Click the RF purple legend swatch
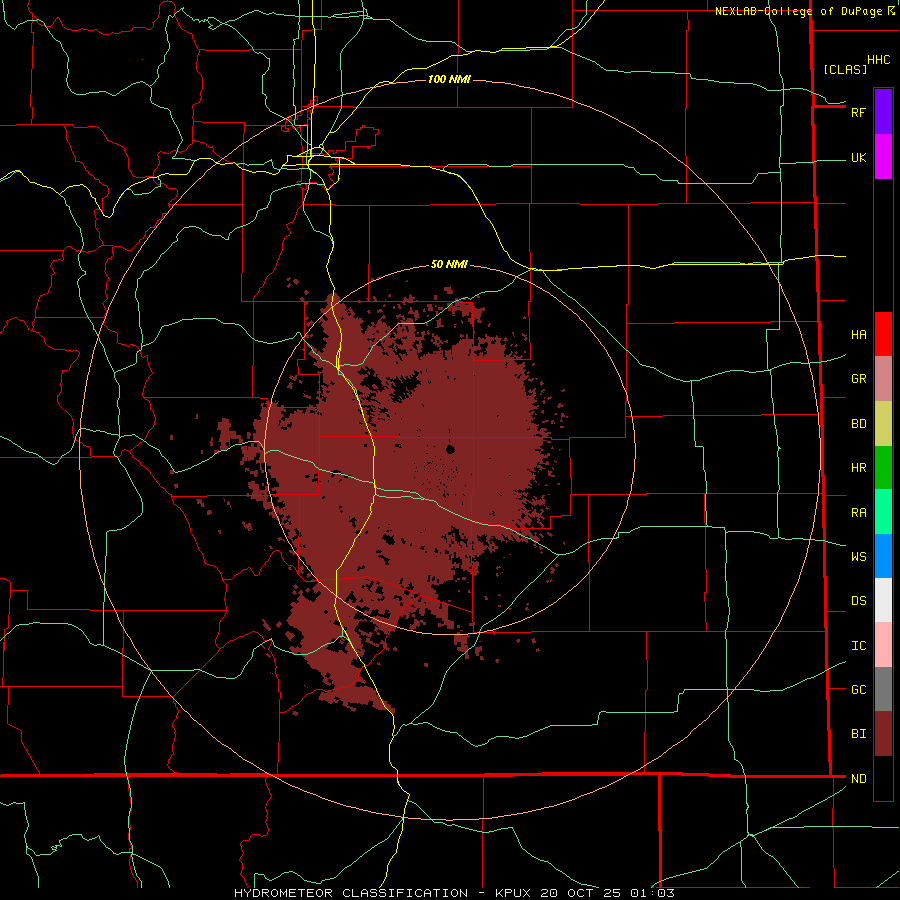The width and height of the screenshot is (900, 900). pyautogui.click(x=883, y=112)
